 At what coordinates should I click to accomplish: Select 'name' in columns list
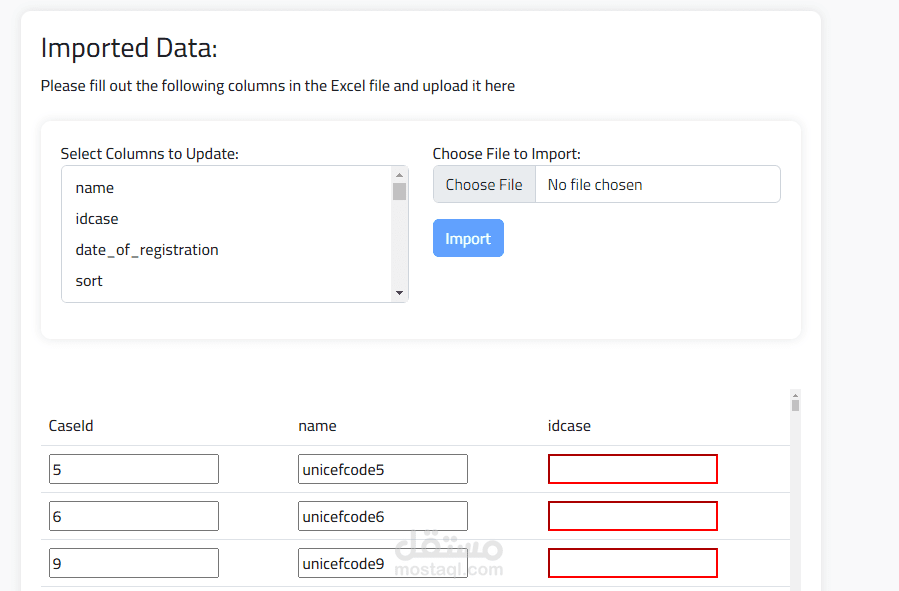coord(95,188)
